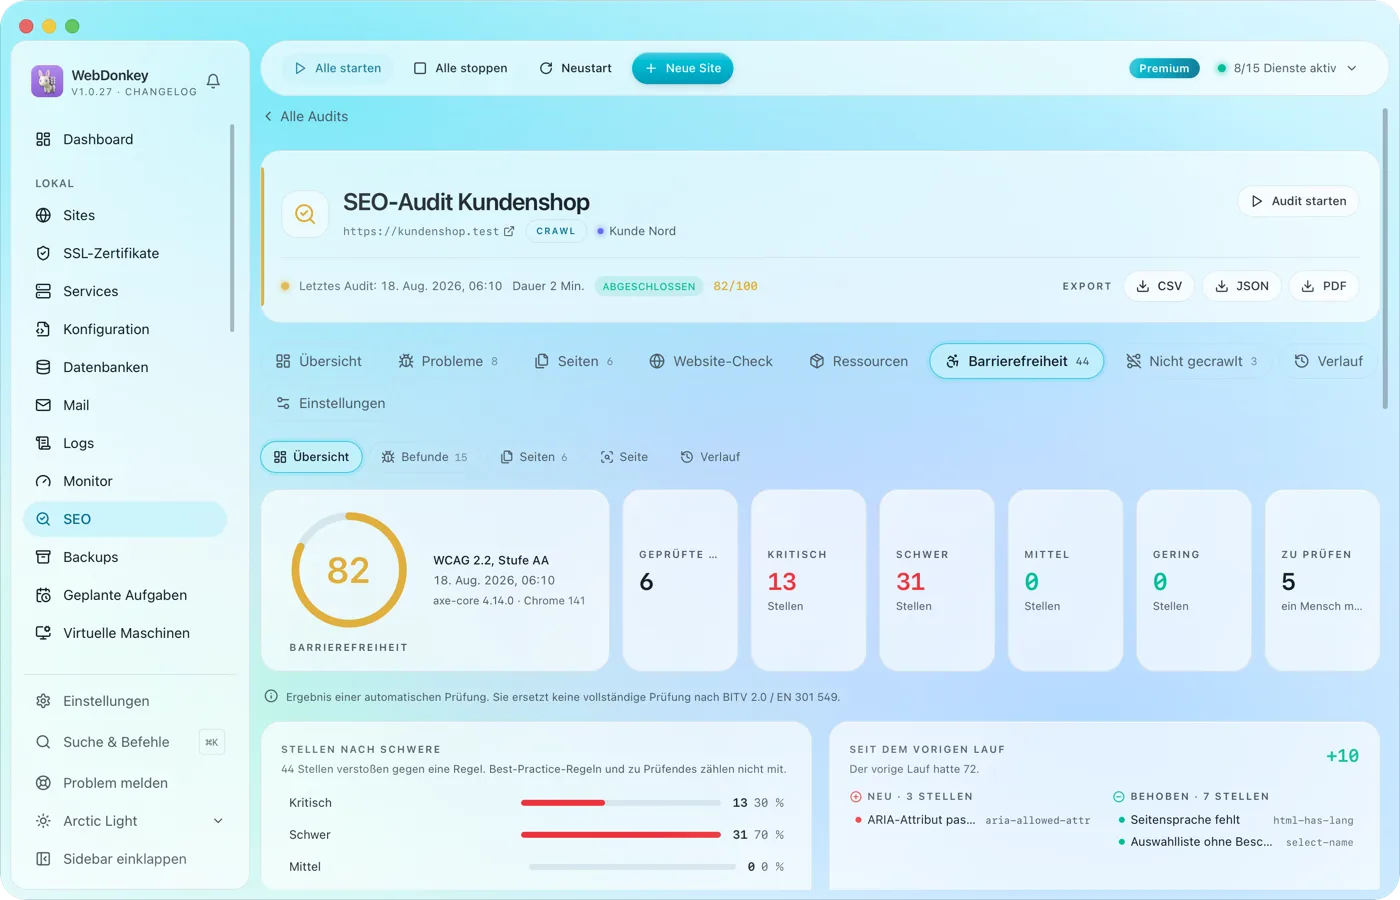Click the Kritisch severity progress bar

coord(621,803)
